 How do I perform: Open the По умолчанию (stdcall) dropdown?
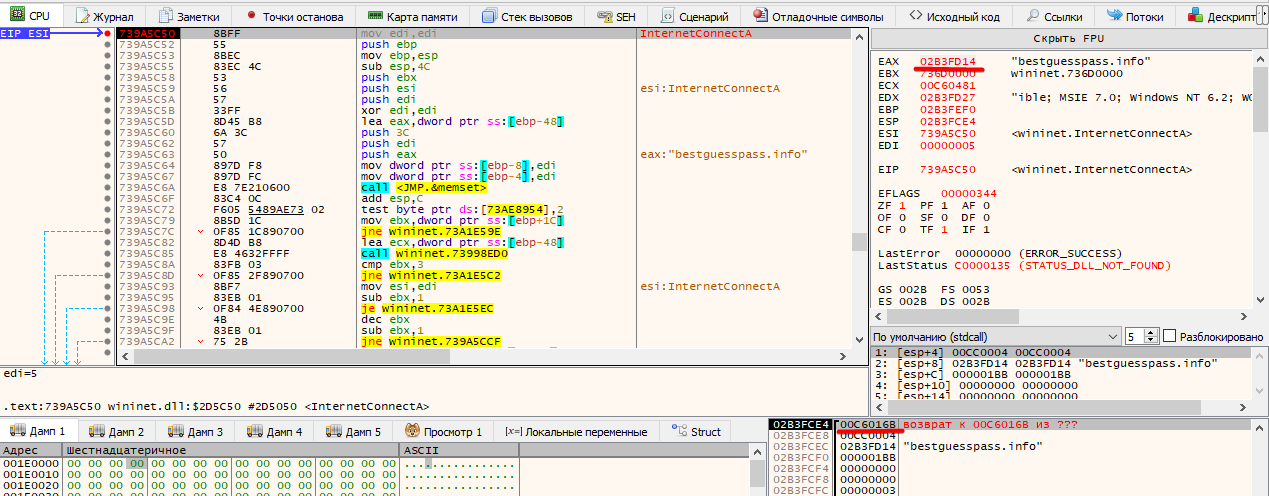tap(993, 337)
